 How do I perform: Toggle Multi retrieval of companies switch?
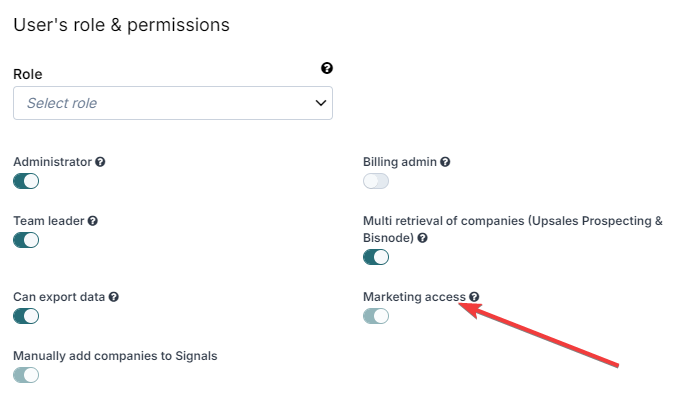(376, 257)
